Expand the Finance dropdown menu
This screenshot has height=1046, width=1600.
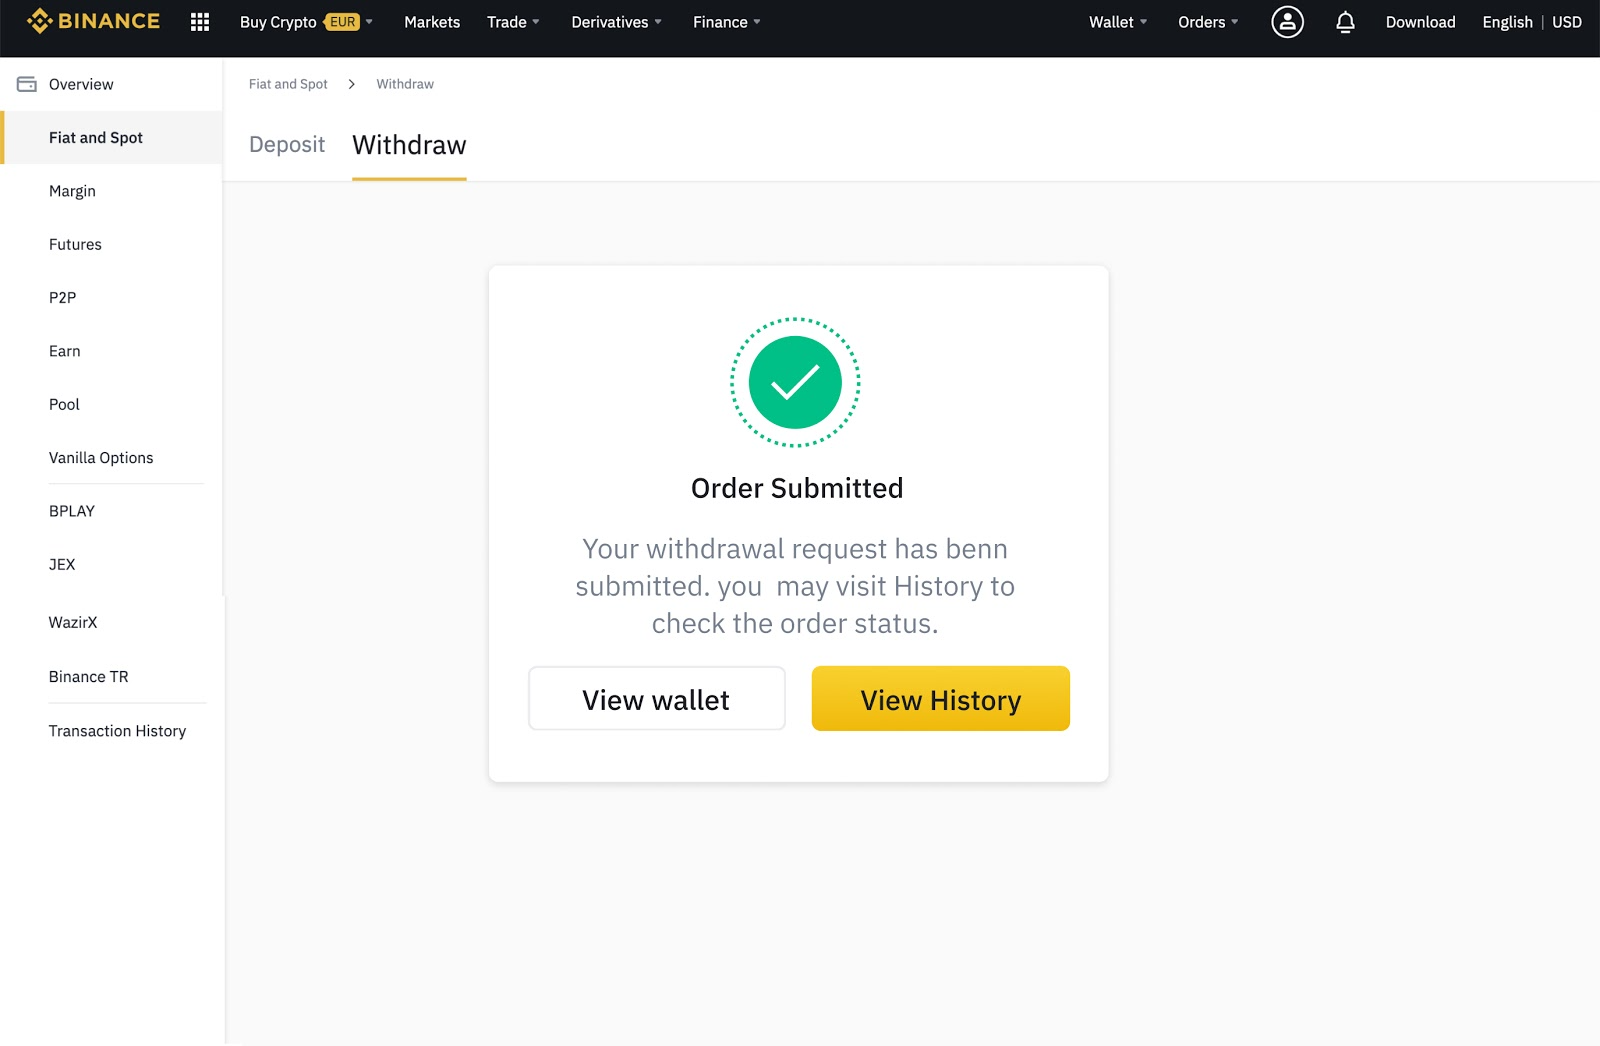coord(726,22)
